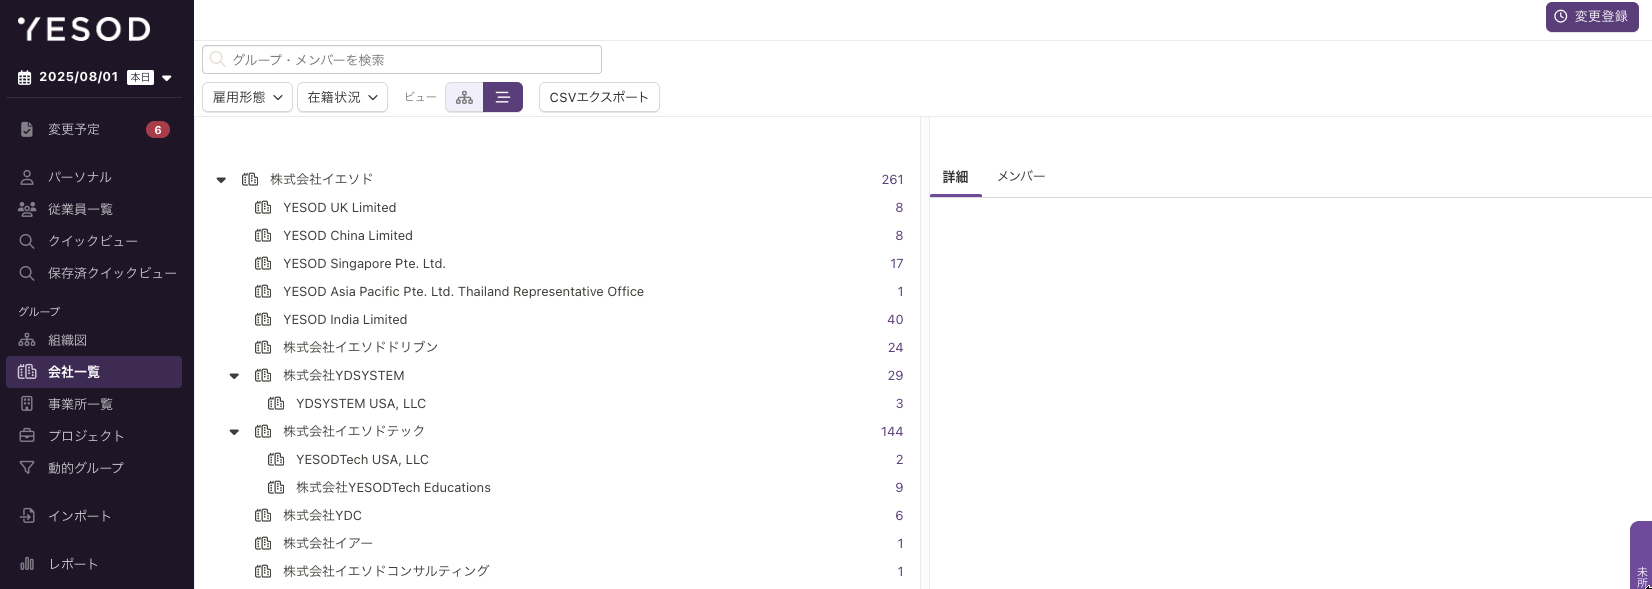Switch to list view toggle

click(x=503, y=97)
